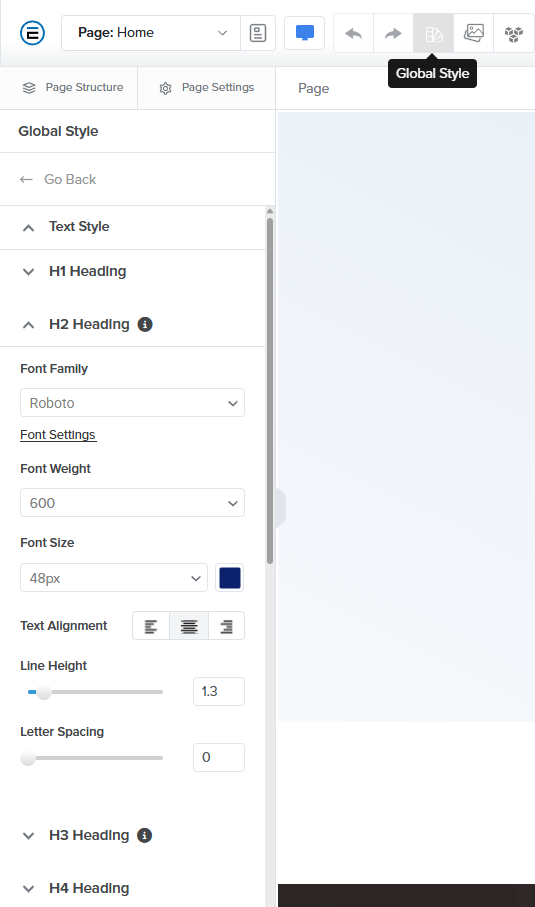Open the Global Style toolbar icon
This screenshot has height=907, width=535.
pos(433,34)
